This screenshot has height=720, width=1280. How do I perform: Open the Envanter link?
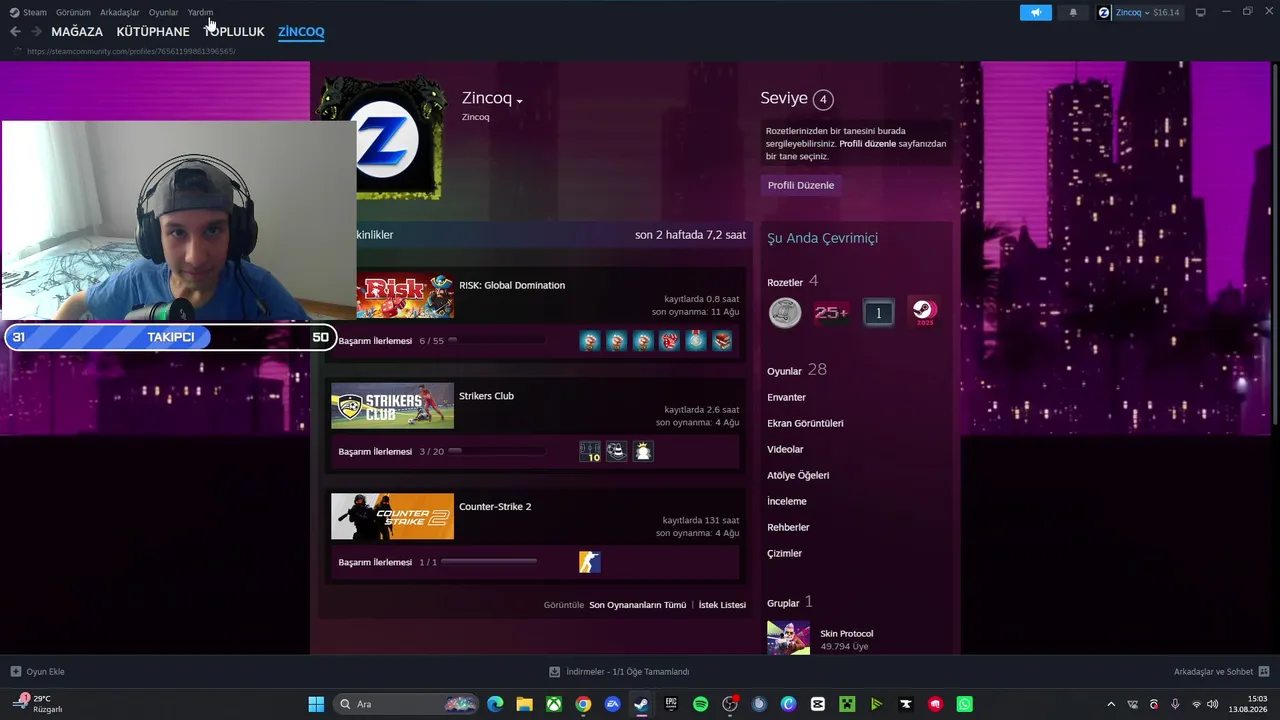(786, 397)
